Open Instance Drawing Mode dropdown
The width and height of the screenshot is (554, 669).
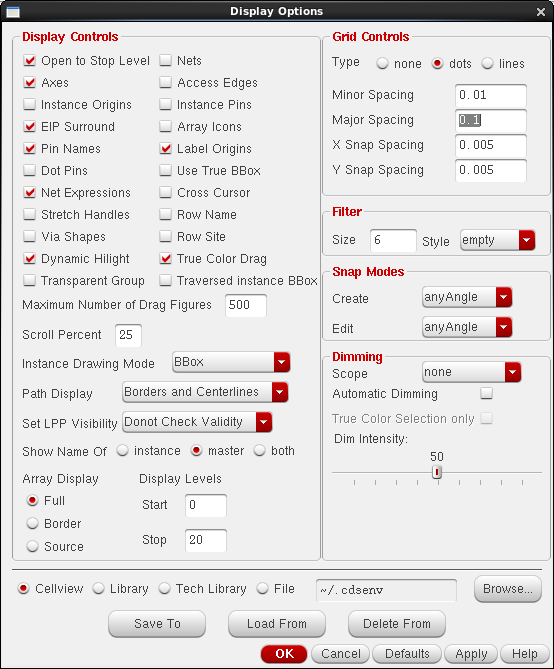pos(231,362)
